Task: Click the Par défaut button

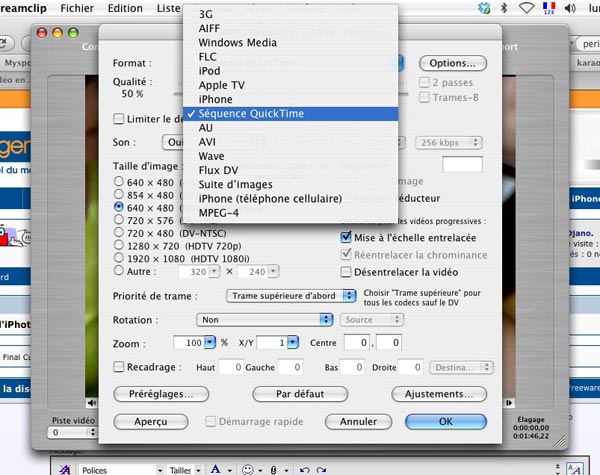Action: (300, 394)
